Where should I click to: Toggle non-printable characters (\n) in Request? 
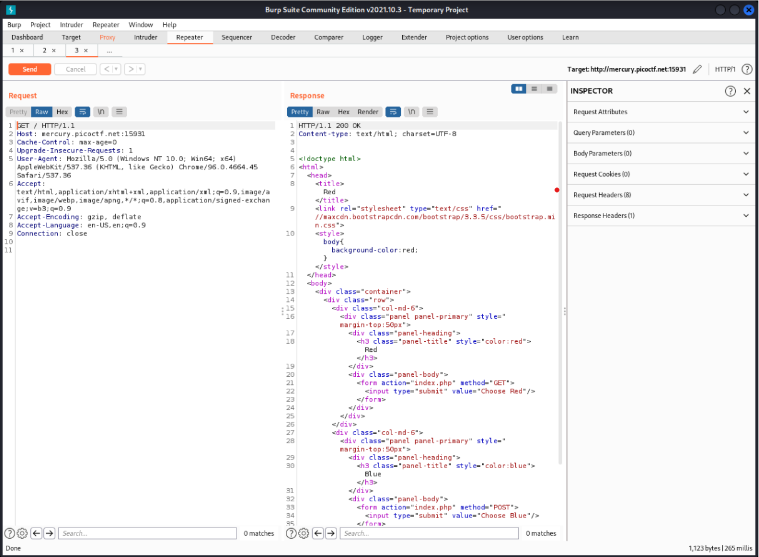click(x=101, y=112)
